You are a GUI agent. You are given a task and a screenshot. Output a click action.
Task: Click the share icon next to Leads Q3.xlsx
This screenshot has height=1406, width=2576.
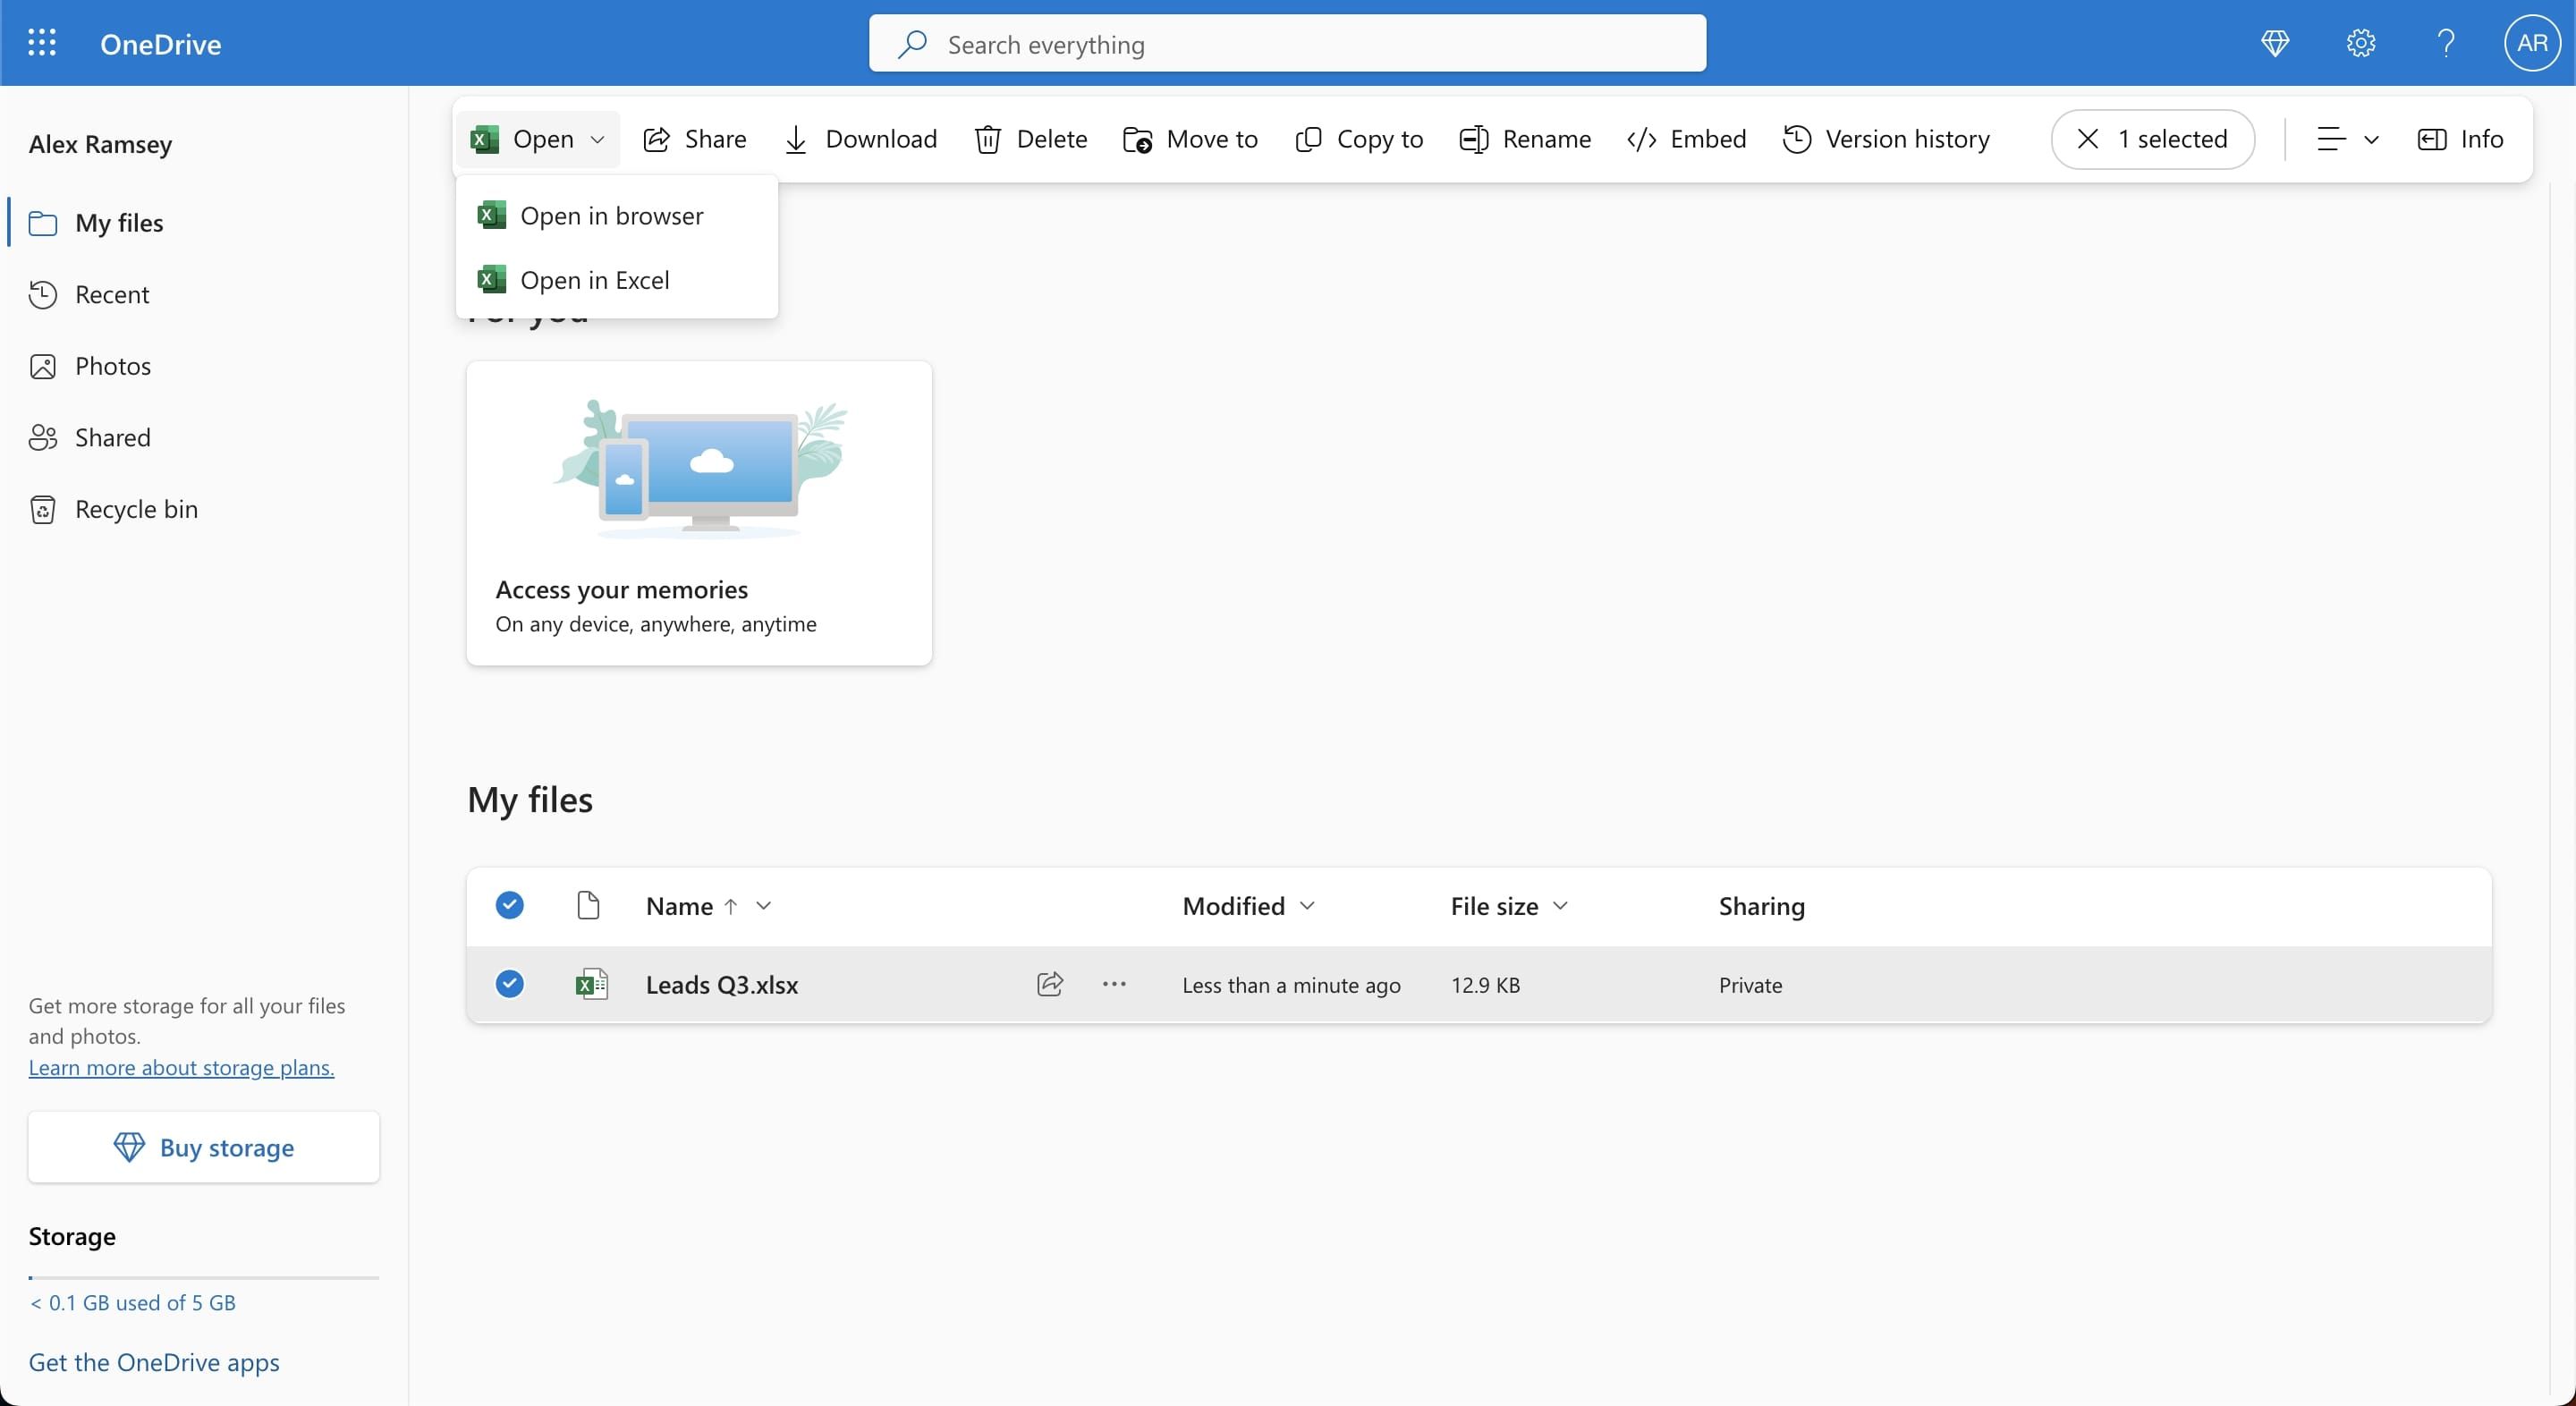click(1049, 984)
